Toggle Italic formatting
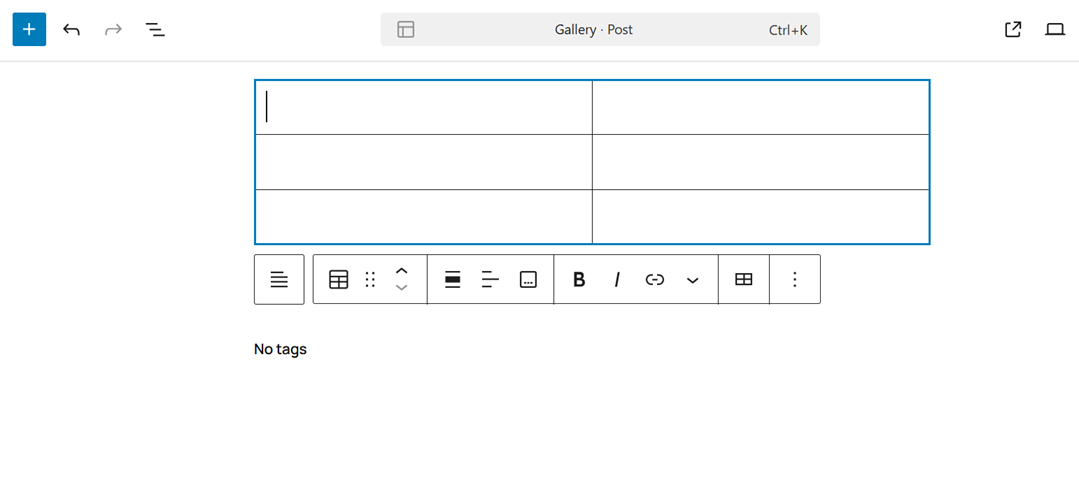 (x=617, y=280)
